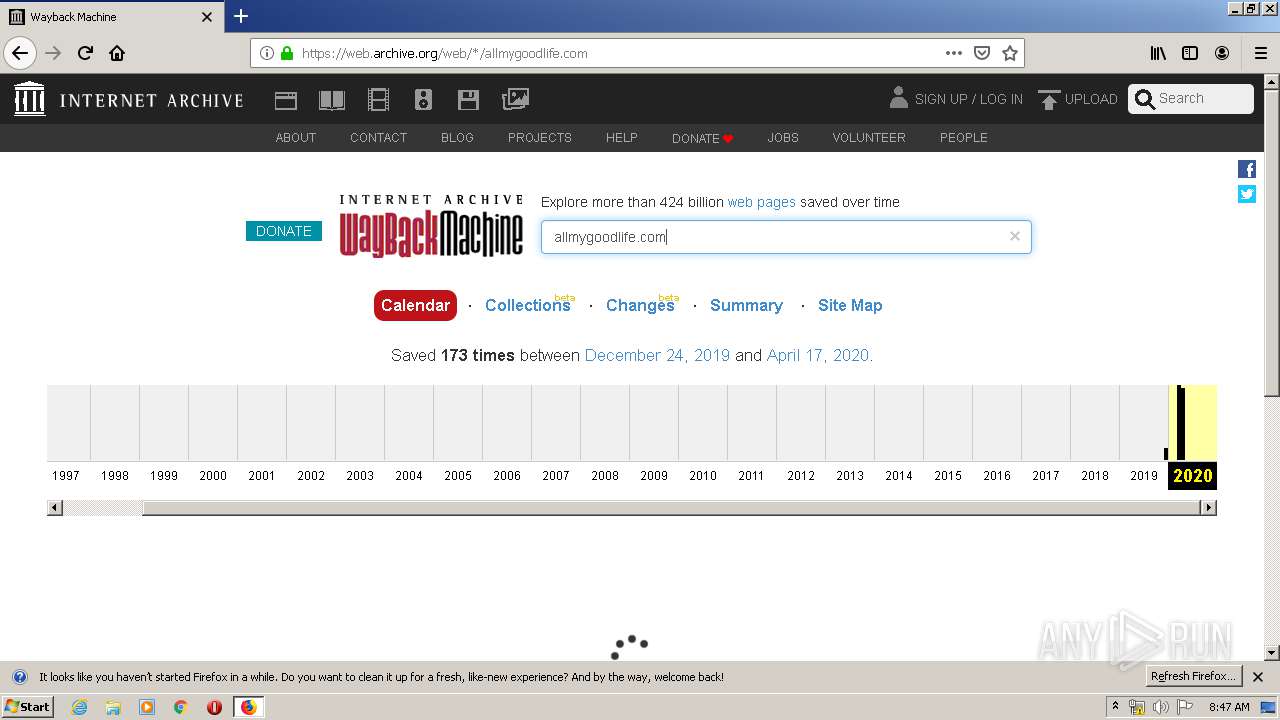Click the Refresh Firefox button
This screenshot has height=720, width=1280.
tap(1193, 676)
